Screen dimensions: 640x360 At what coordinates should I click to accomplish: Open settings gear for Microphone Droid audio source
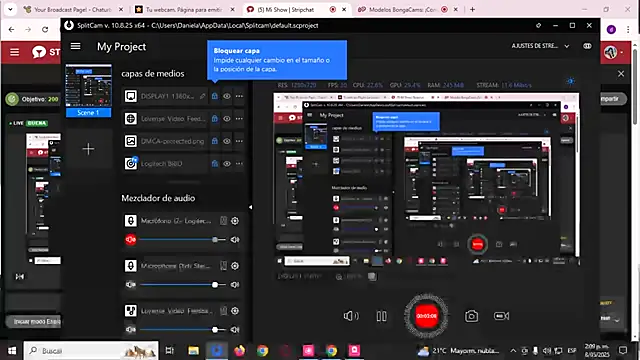point(235,266)
